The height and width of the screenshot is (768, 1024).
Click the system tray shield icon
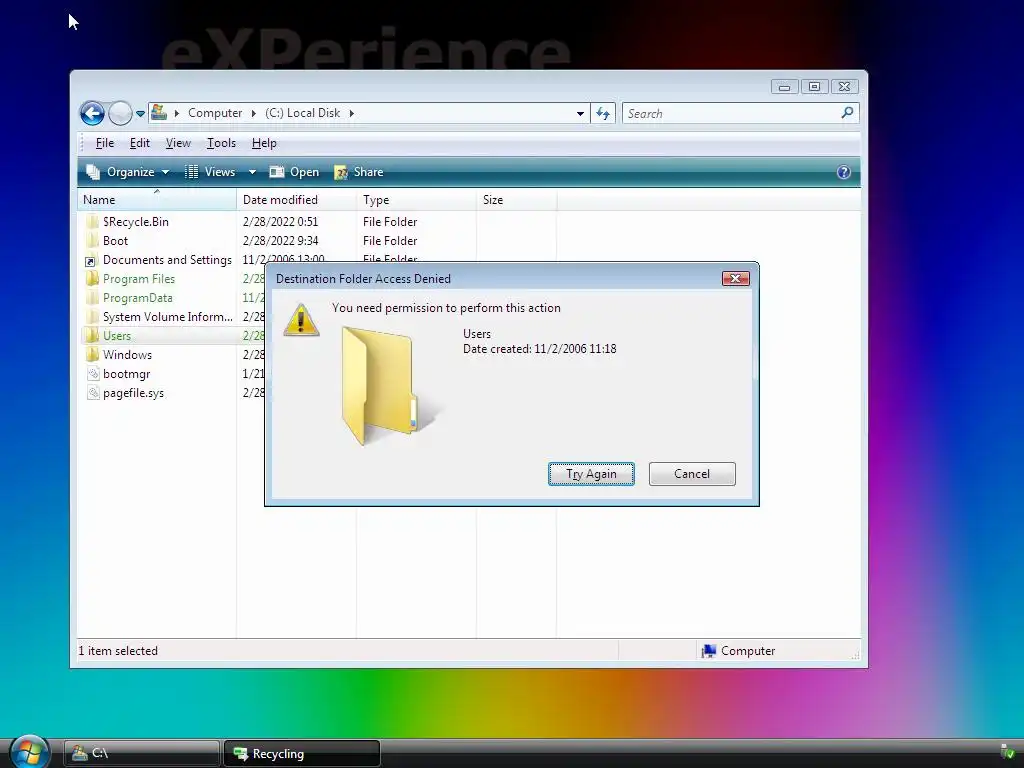(x=1007, y=752)
